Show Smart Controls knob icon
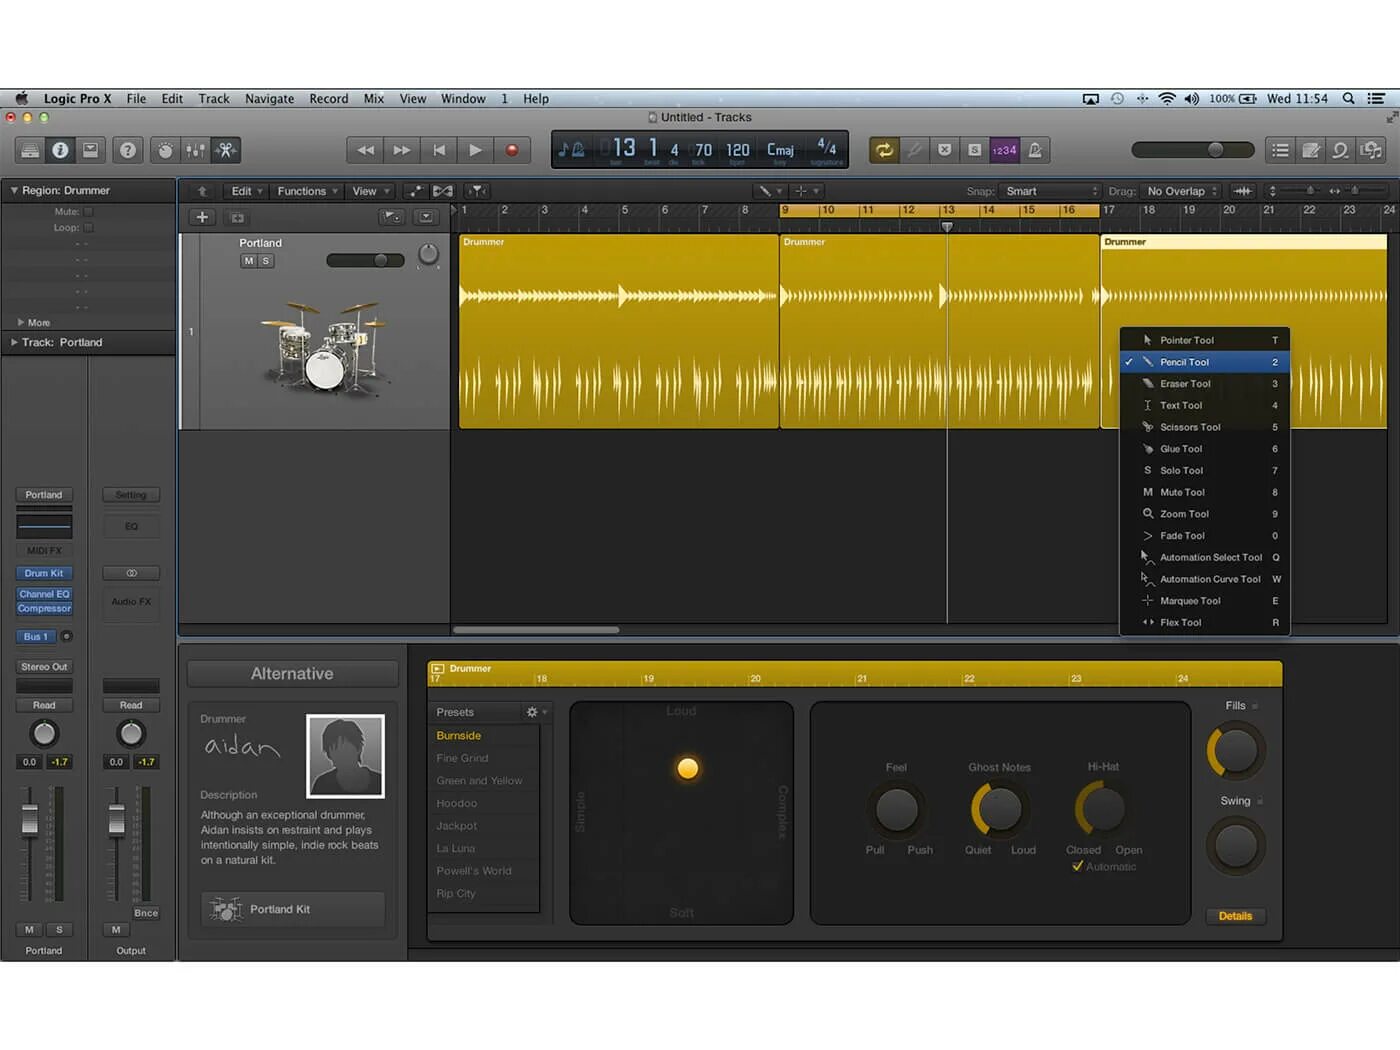The width and height of the screenshot is (1400, 1050). point(165,150)
